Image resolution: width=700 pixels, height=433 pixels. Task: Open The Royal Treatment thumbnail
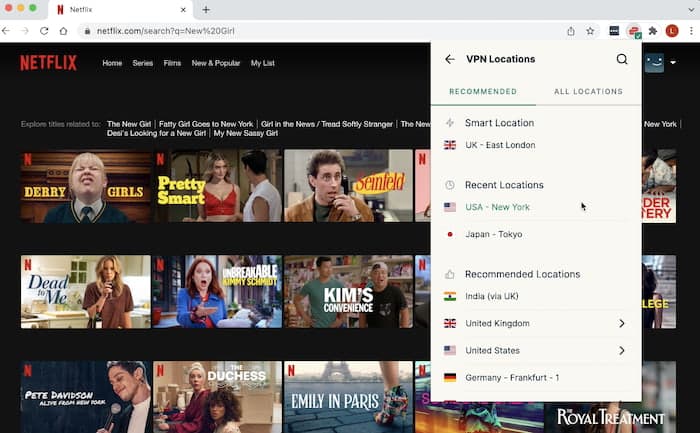pyautogui.click(x=610, y=417)
